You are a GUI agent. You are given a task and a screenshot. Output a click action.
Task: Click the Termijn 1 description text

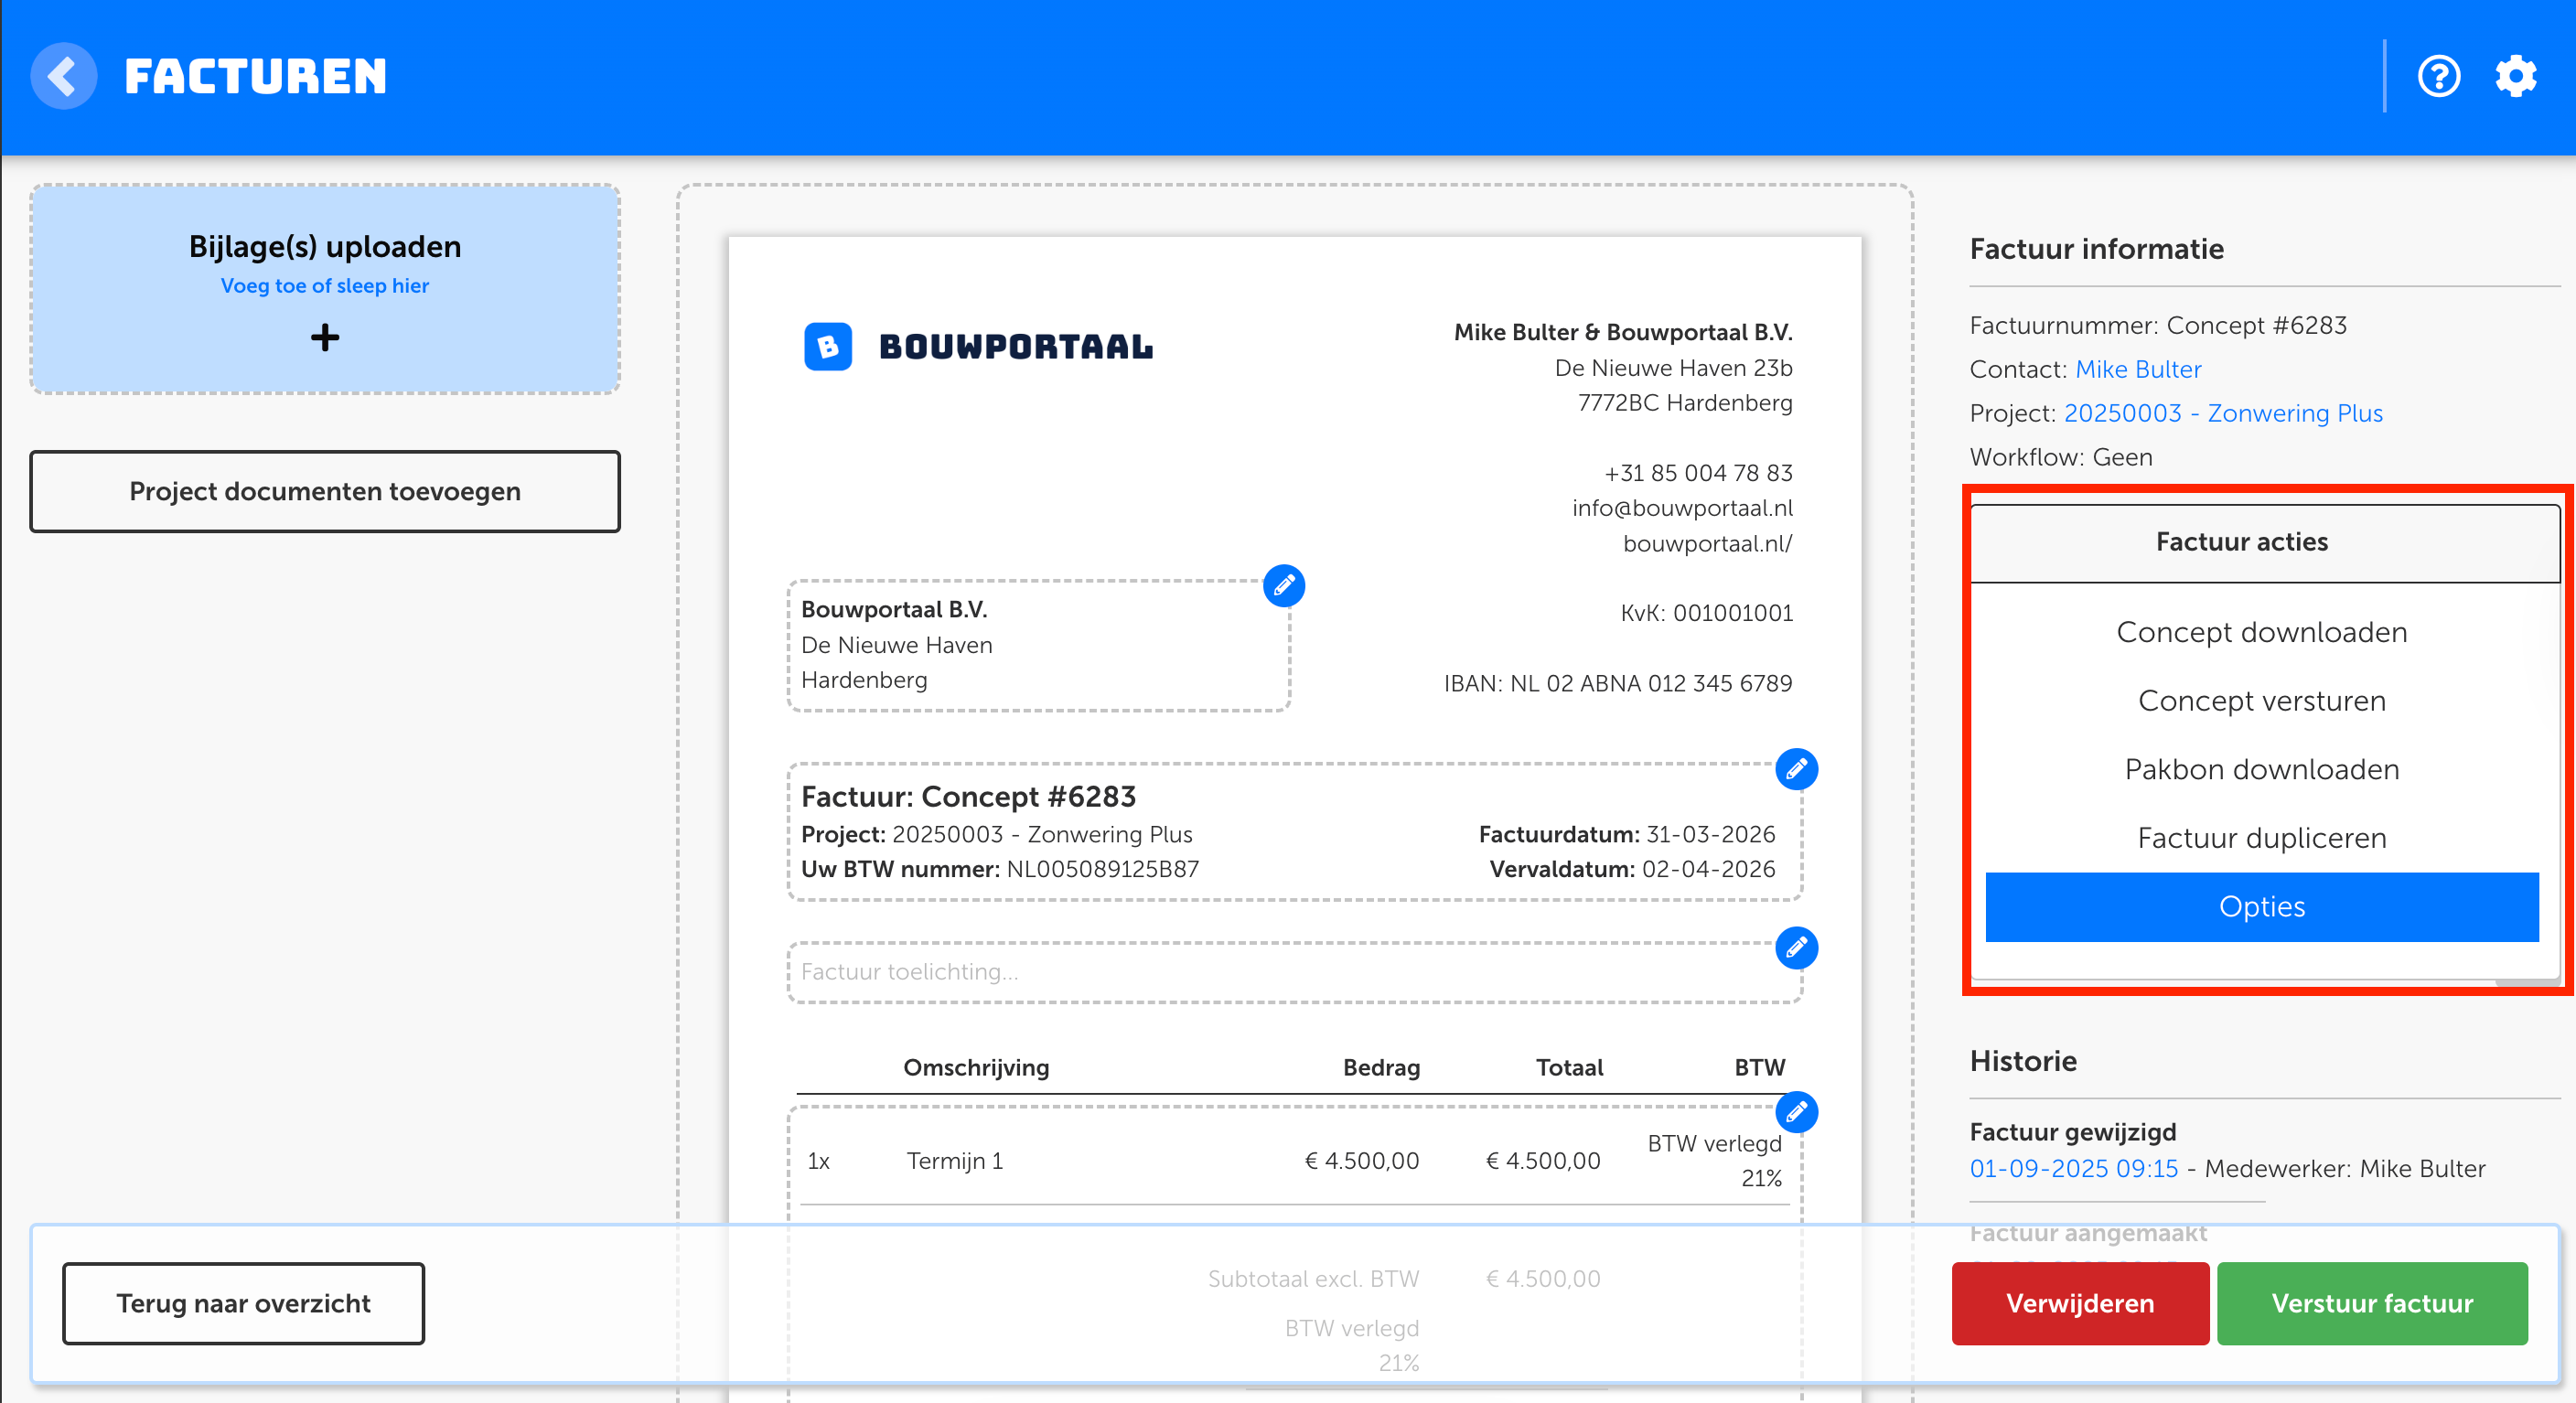(954, 1161)
